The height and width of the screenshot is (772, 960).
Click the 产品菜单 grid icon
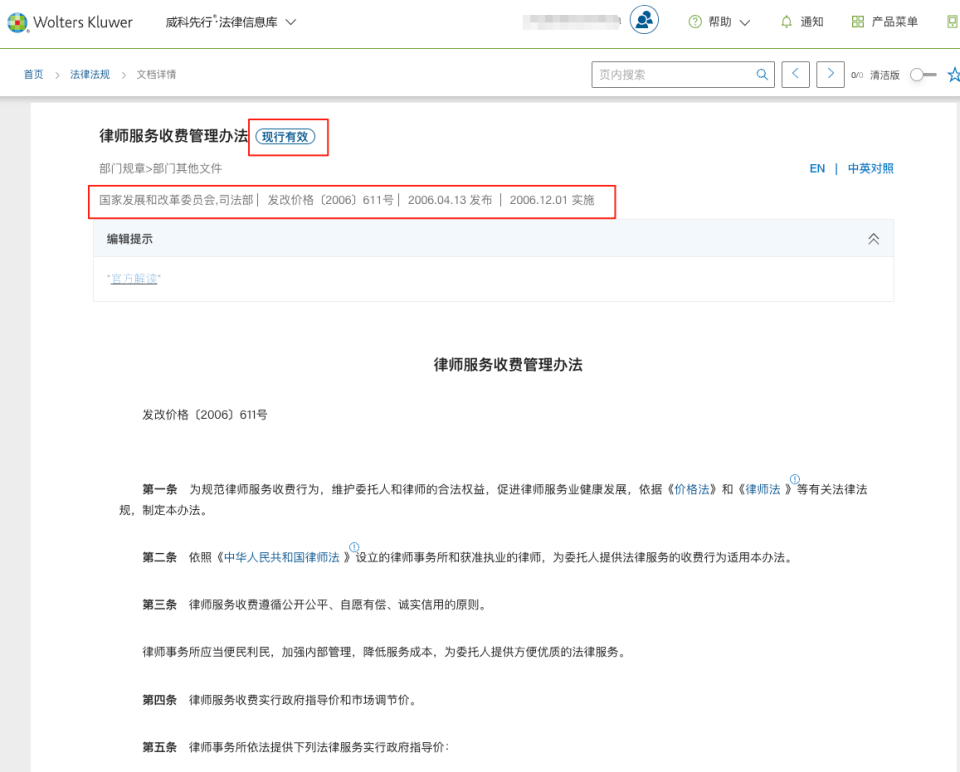[858, 22]
